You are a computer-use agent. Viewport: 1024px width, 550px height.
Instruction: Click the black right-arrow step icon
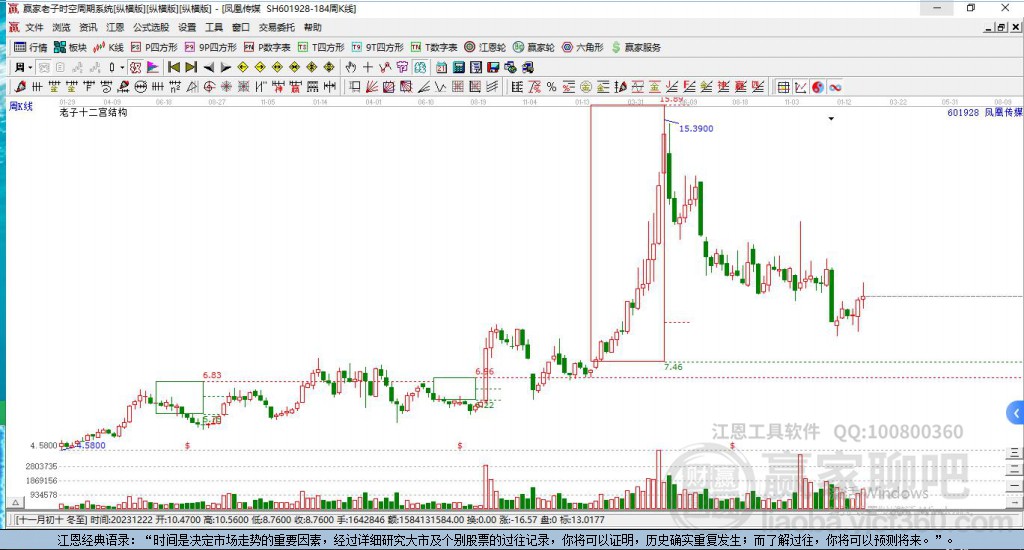(x=225, y=67)
